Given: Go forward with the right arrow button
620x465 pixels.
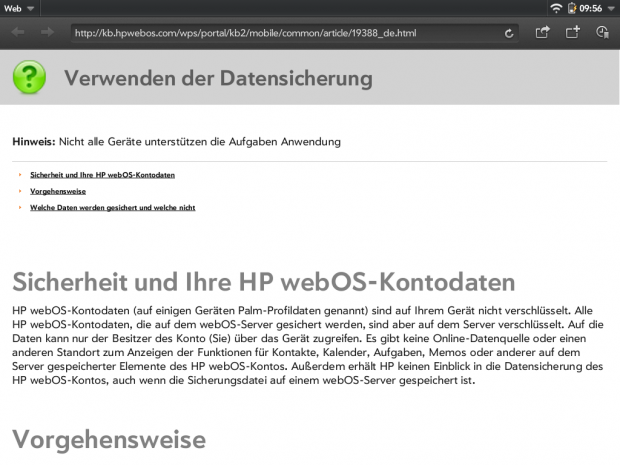Looking at the screenshot, I should pyautogui.click(x=47, y=32).
